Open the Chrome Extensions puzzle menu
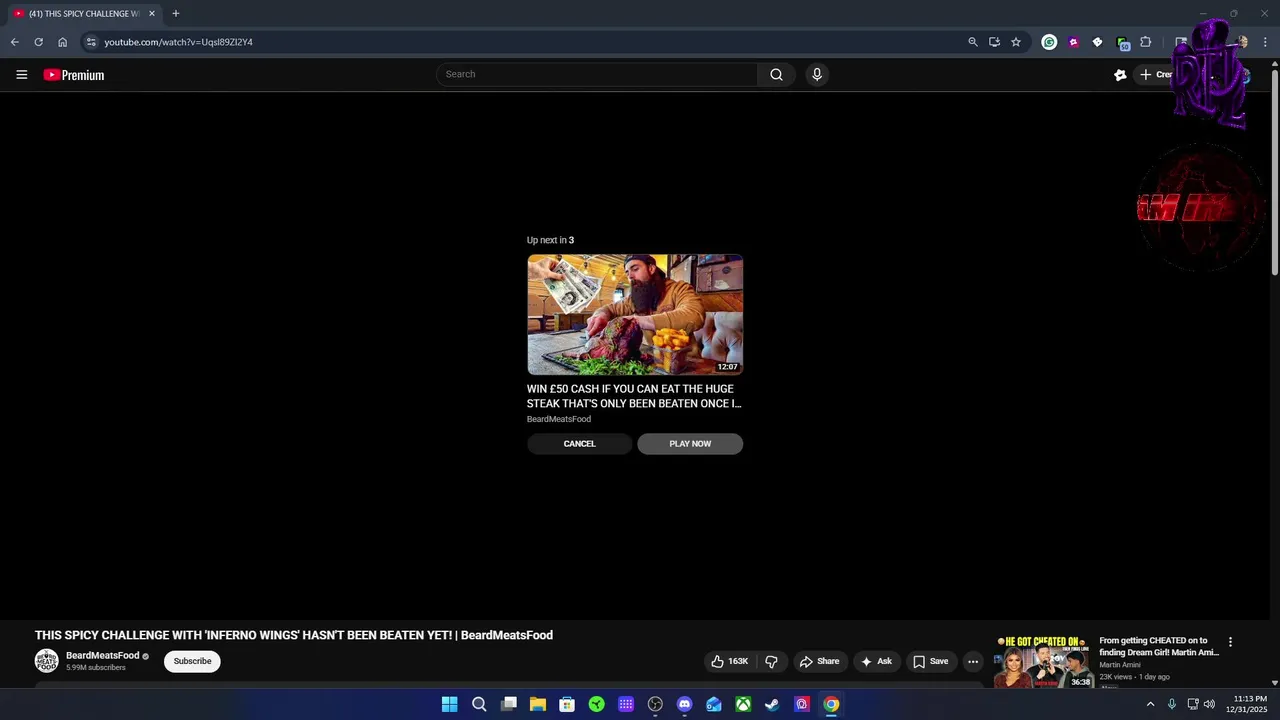Image resolution: width=1280 pixels, height=720 pixels. 1146,42
